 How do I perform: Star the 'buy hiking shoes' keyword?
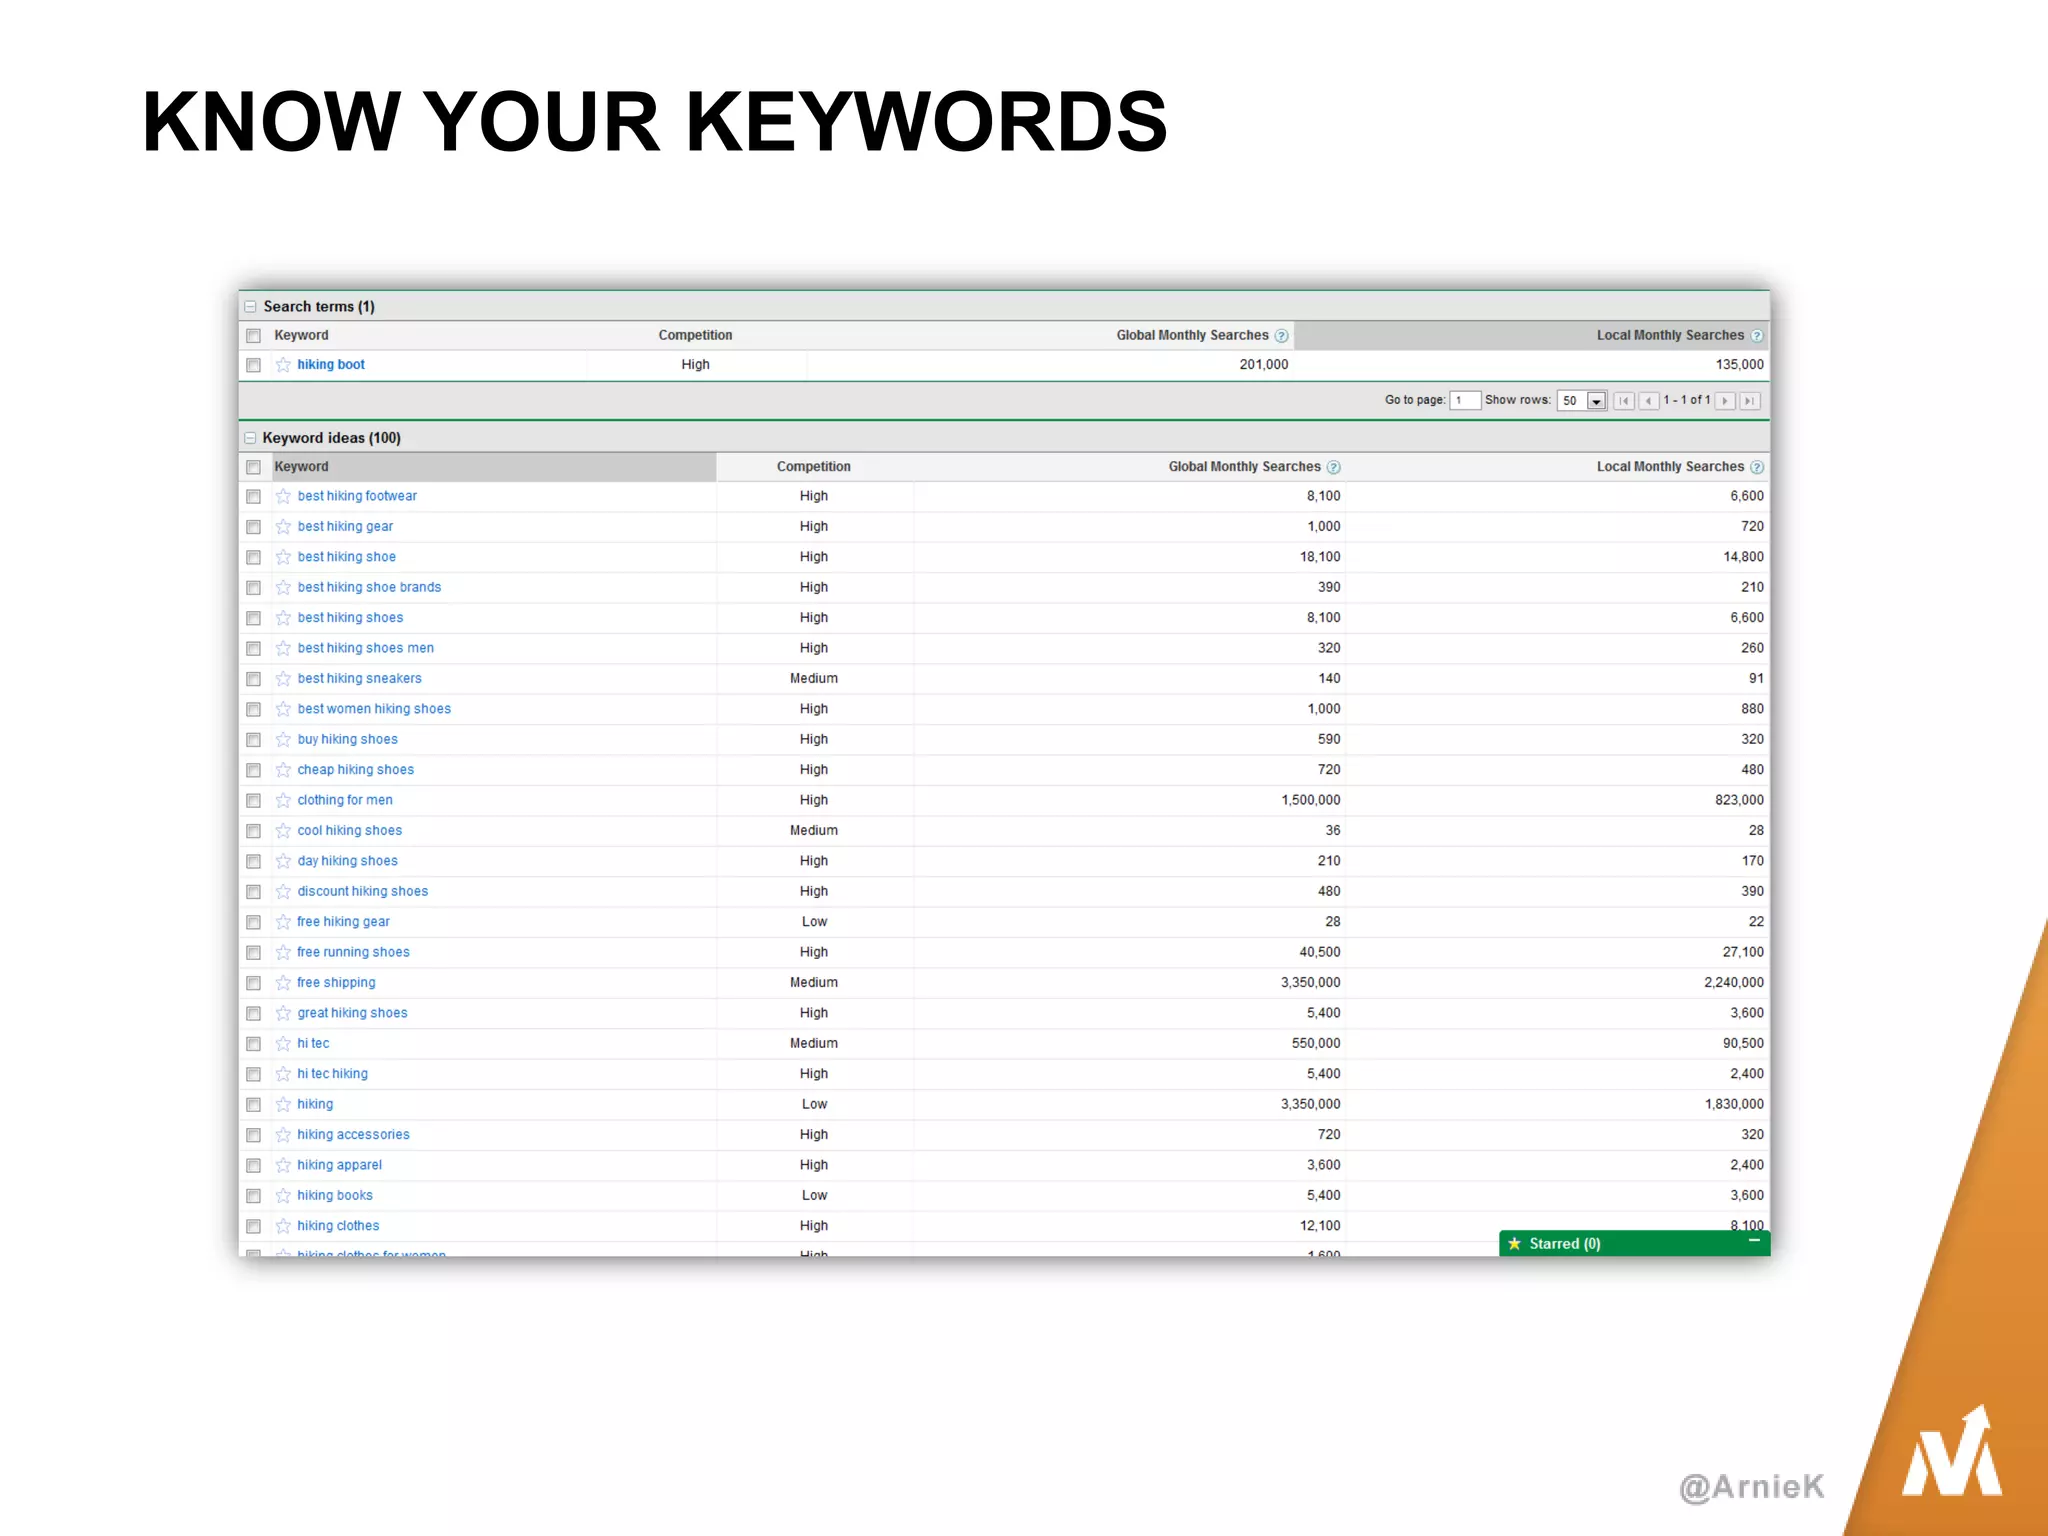[283, 740]
